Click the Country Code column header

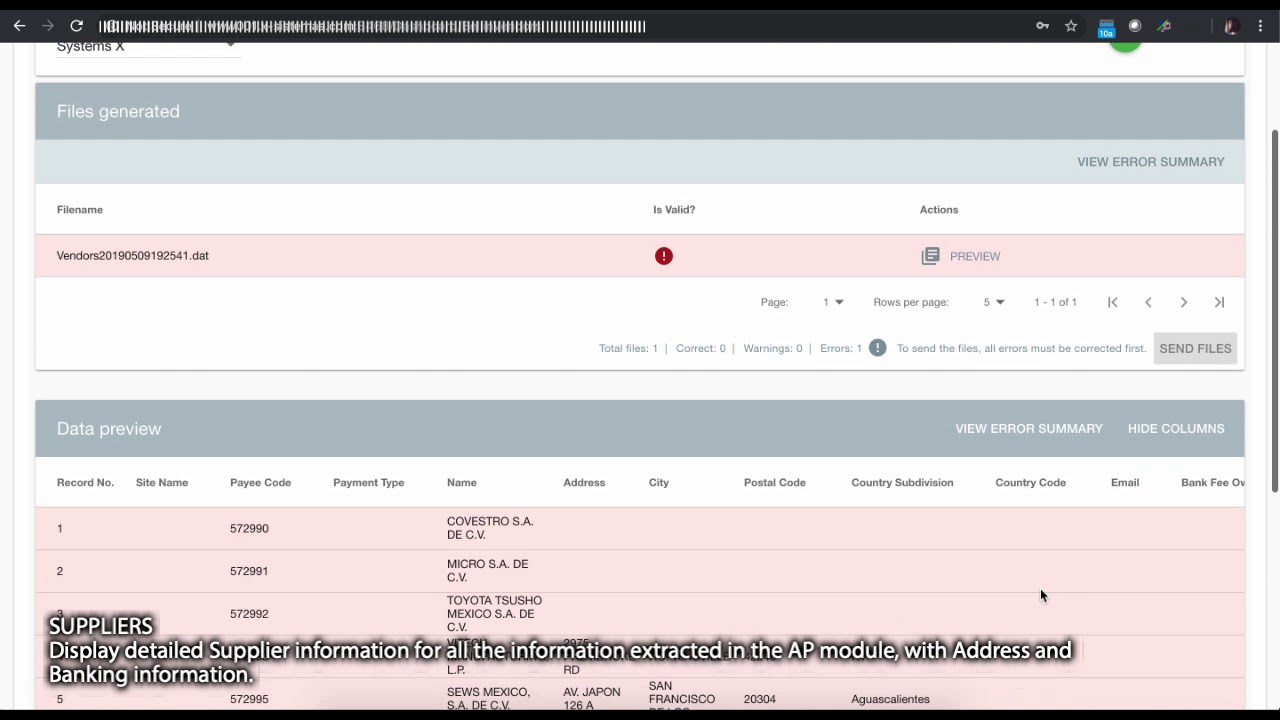pyautogui.click(x=1030, y=483)
